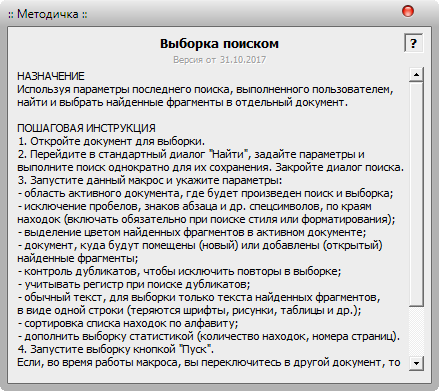The height and width of the screenshot is (391, 439).
Task: Click the line "Используя параметры последнего поиска"
Action: (x=205, y=89)
